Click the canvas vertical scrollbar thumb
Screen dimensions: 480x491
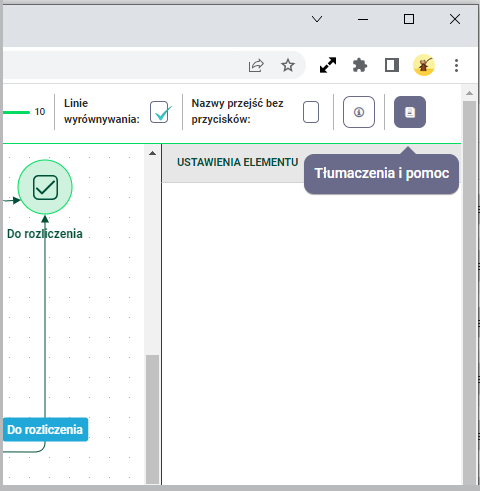(152, 419)
